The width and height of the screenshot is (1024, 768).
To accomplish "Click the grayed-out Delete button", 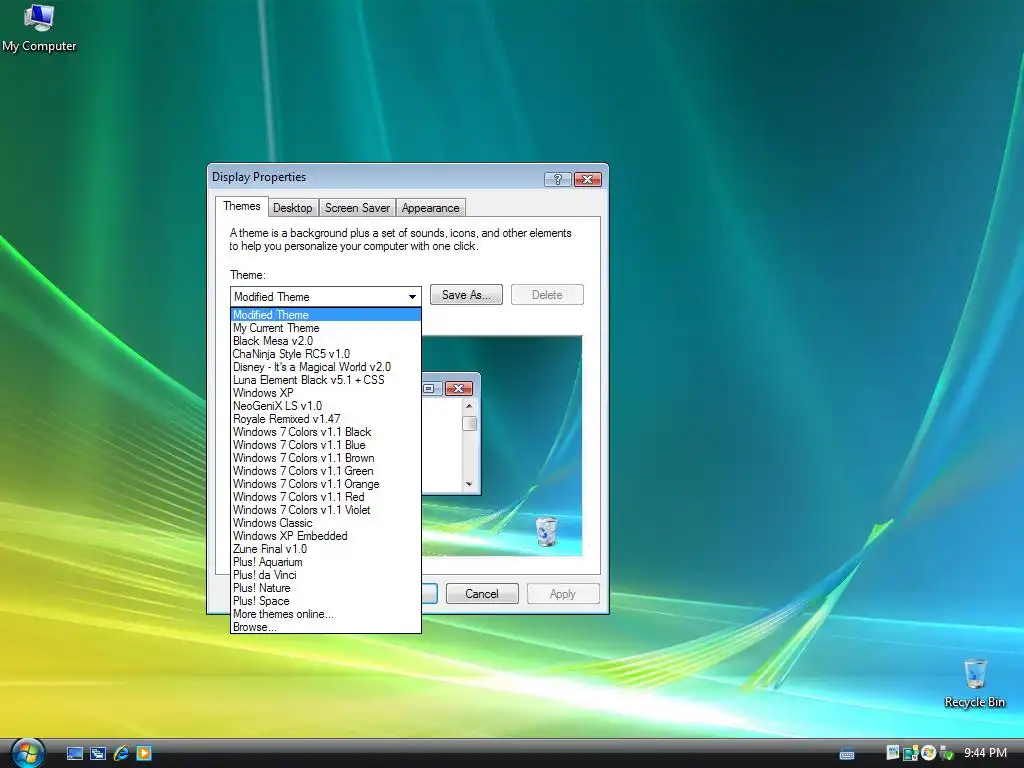I will click(547, 295).
